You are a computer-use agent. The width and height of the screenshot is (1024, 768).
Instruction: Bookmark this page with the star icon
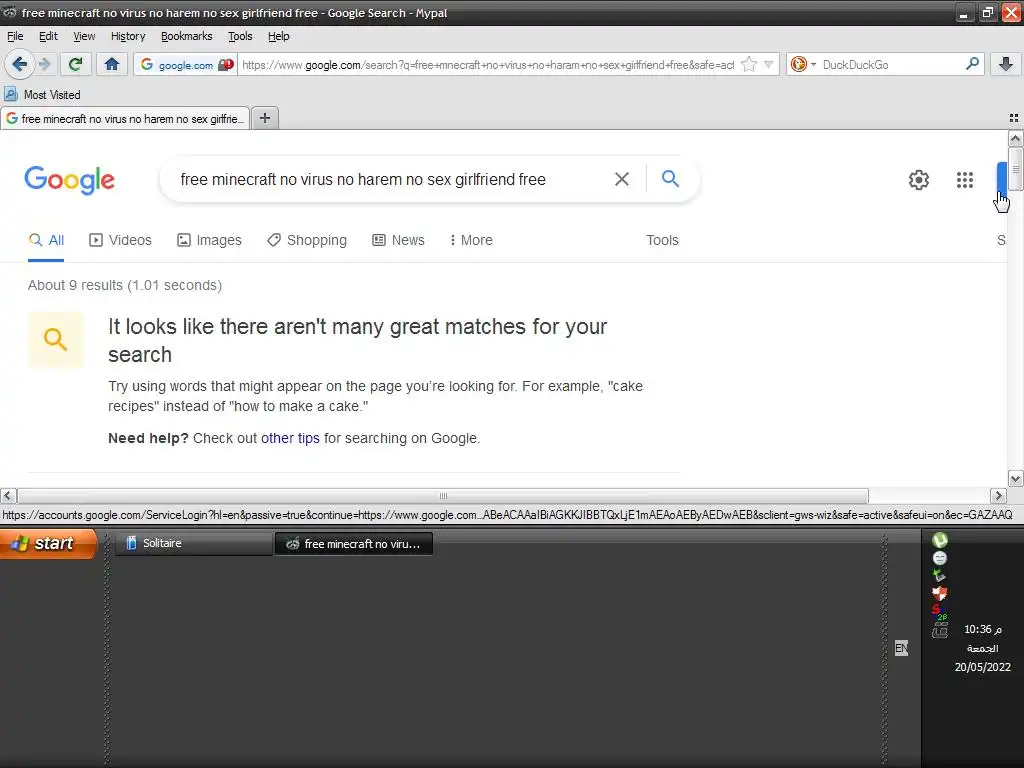[x=749, y=64]
